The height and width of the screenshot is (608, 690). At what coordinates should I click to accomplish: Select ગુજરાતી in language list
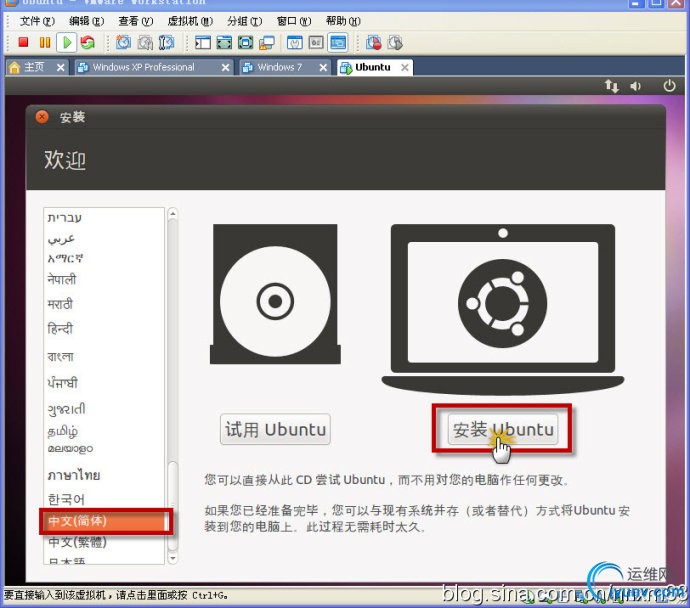[x=104, y=409]
